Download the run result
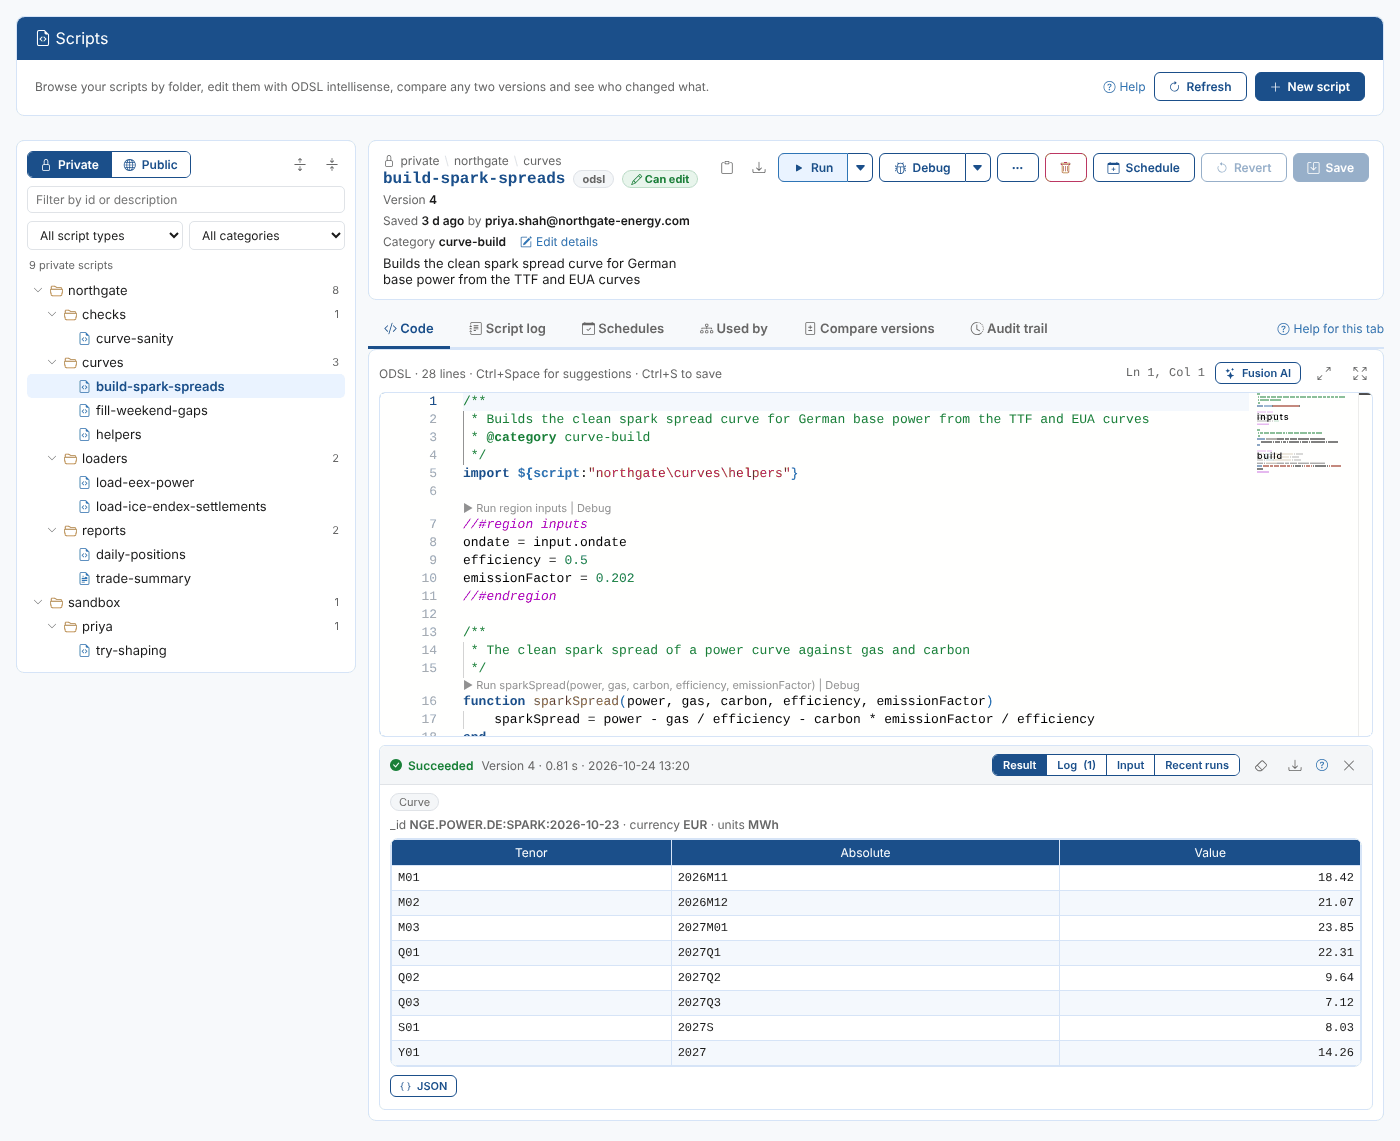This screenshot has height=1141, width=1400. point(1294,765)
